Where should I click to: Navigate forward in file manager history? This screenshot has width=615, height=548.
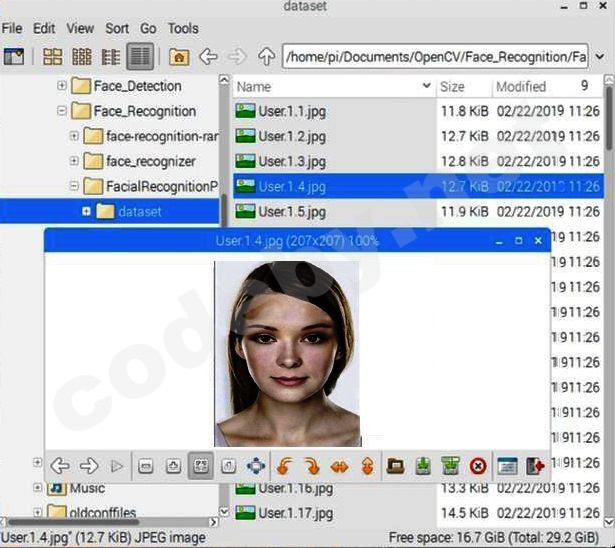click(237, 57)
